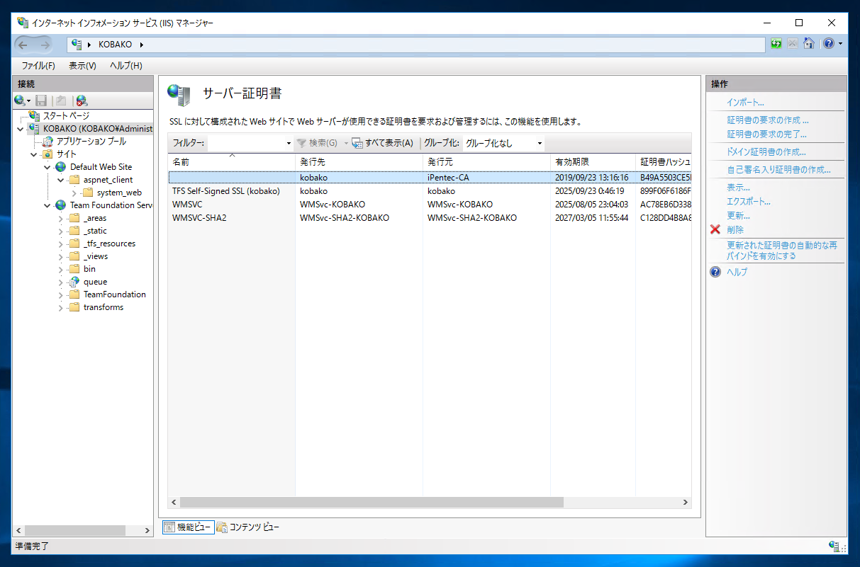Open the ヘルプ(H) menu
This screenshot has width=860, height=567.
click(x=126, y=66)
